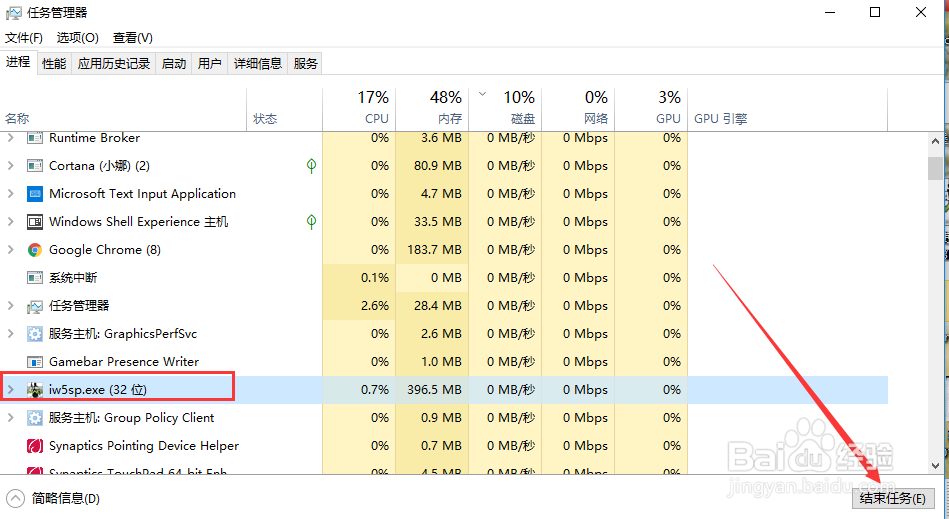The width and height of the screenshot is (949, 519).
Task: Click the iw5sp.exe process icon
Action: point(35,390)
